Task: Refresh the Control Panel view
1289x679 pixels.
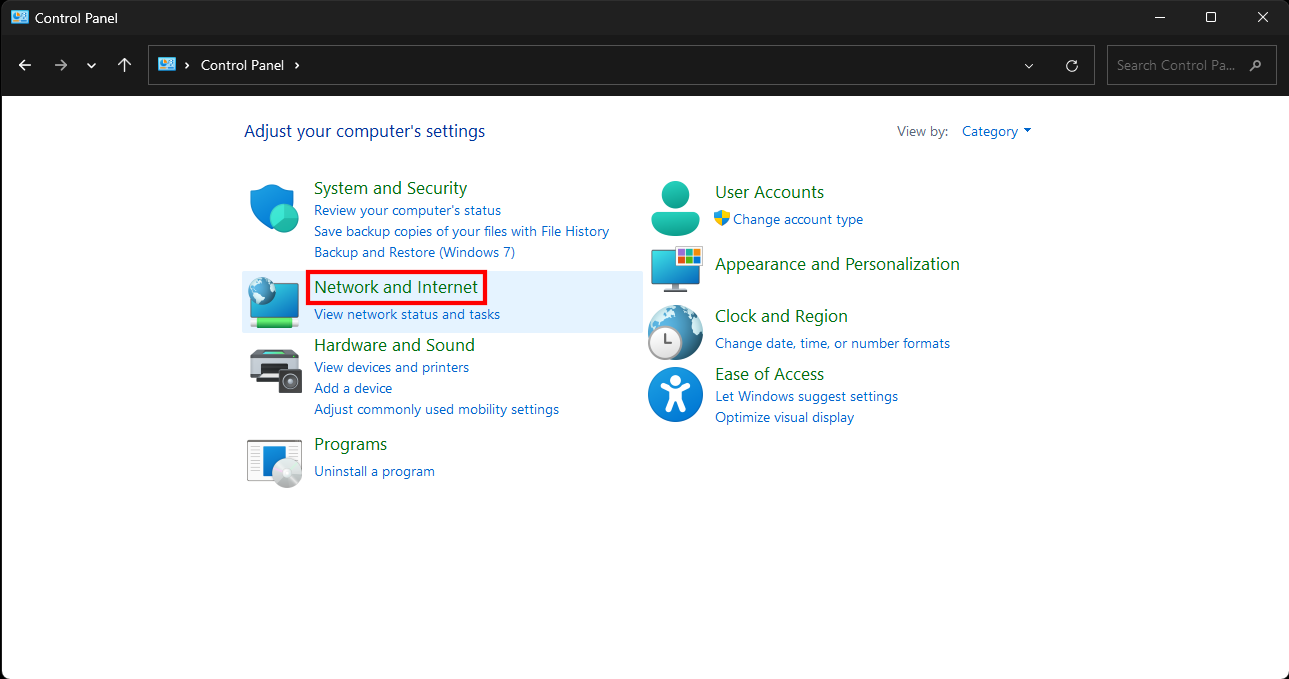Action: tap(1072, 66)
